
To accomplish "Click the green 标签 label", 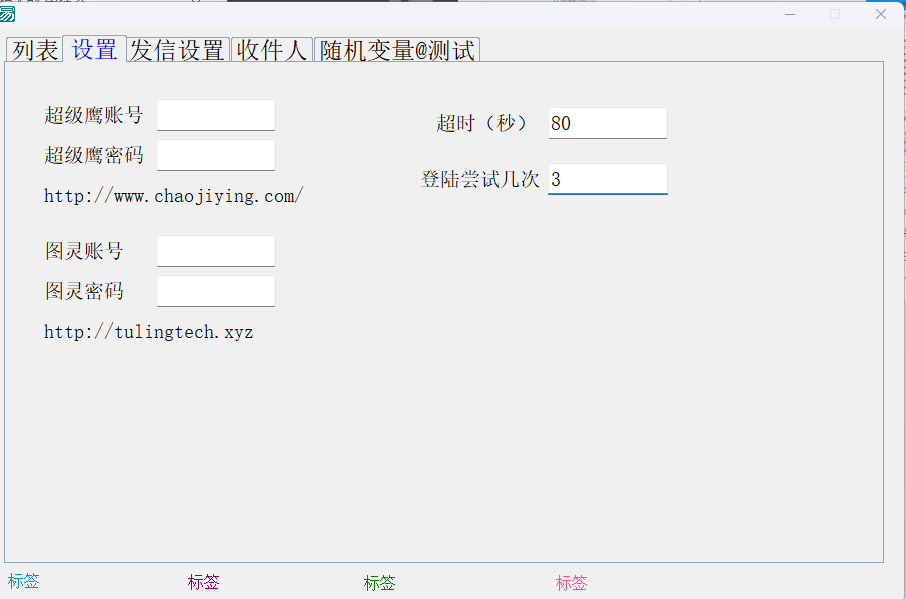I will point(380,583).
